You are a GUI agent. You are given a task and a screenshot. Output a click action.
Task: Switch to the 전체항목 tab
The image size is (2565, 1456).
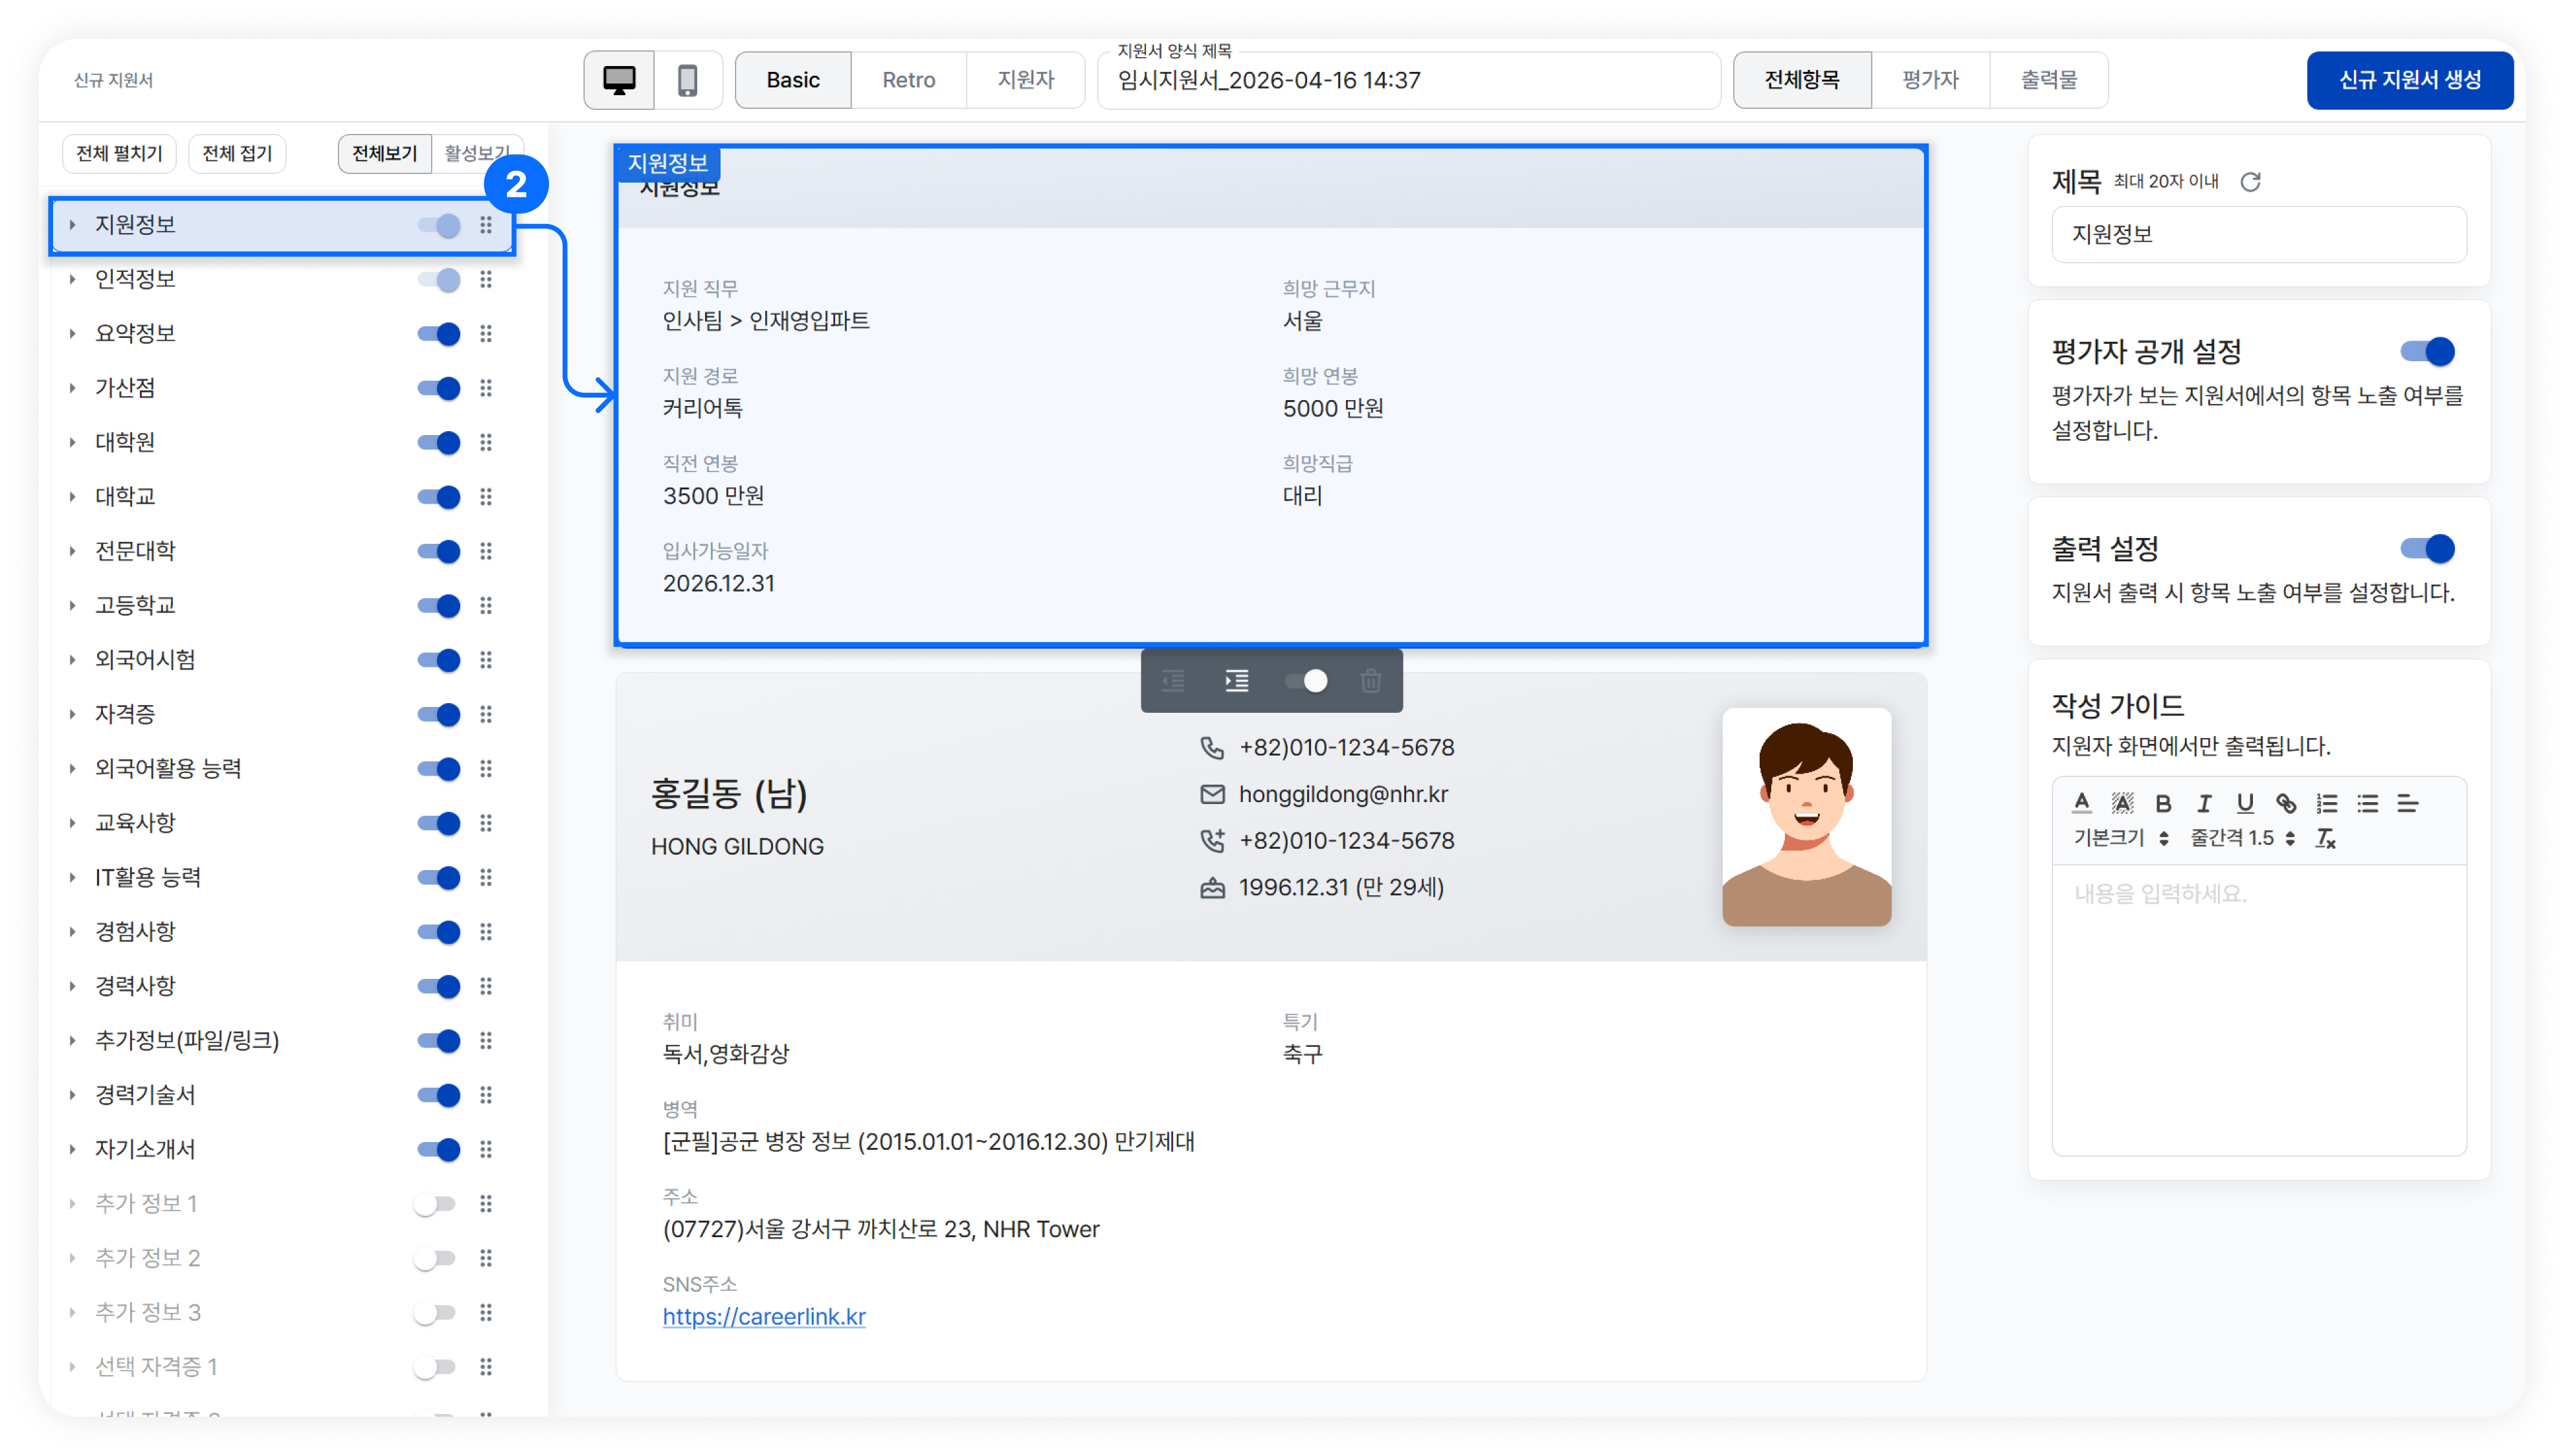pos(1802,80)
